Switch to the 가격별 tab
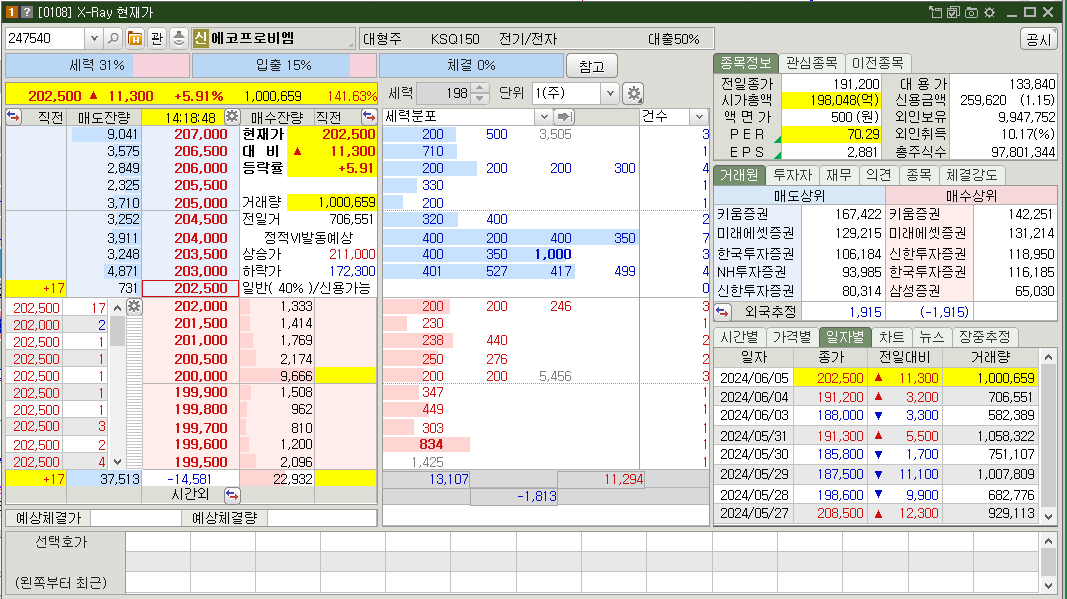Image resolution: width=1067 pixels, height=599 pixels. [x=792, y=337]
